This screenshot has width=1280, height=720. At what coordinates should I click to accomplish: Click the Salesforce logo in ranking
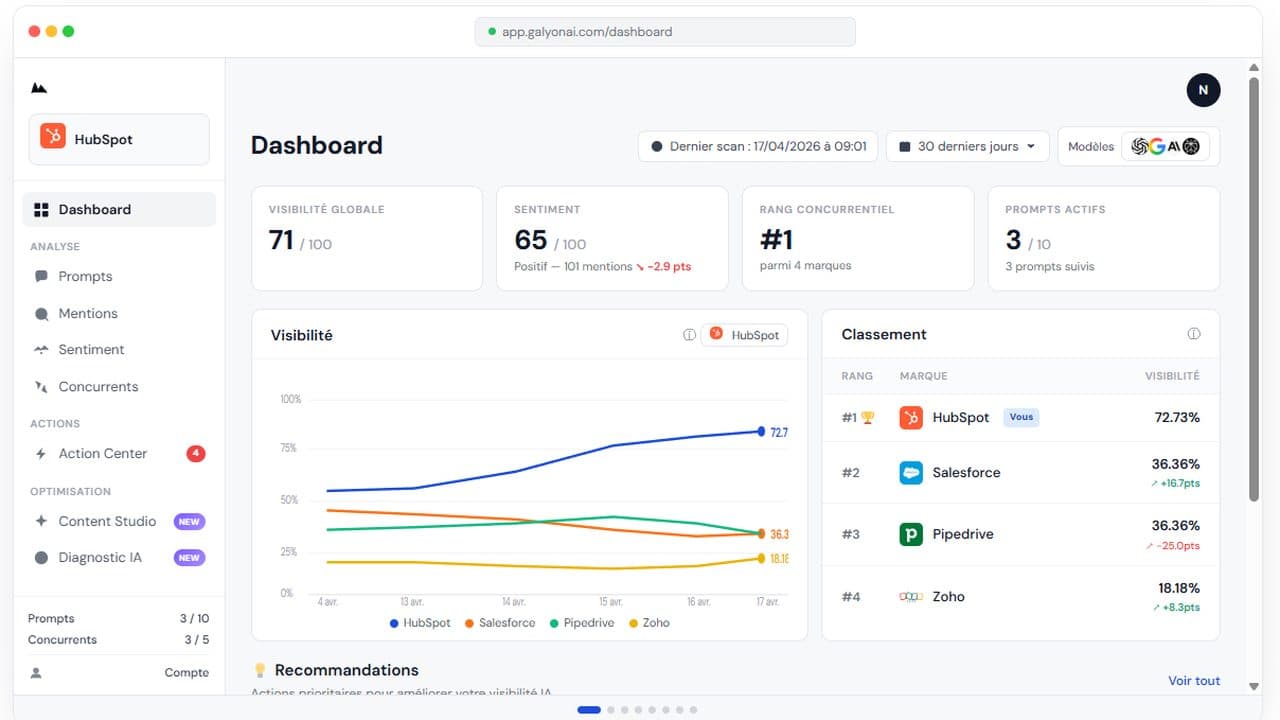coord(911,473)
